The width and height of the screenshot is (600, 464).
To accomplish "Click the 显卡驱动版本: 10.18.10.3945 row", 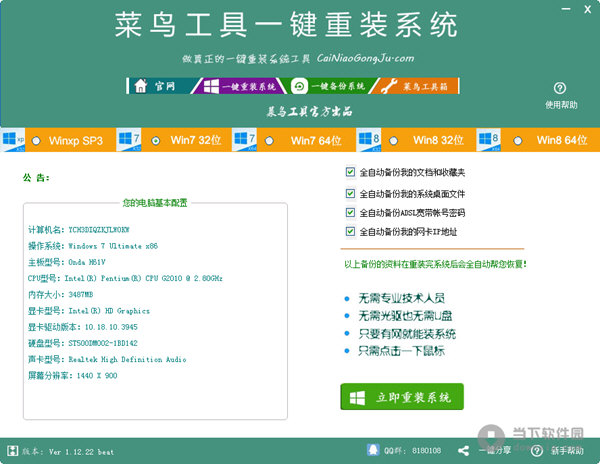I will click(x=83, y=327).
